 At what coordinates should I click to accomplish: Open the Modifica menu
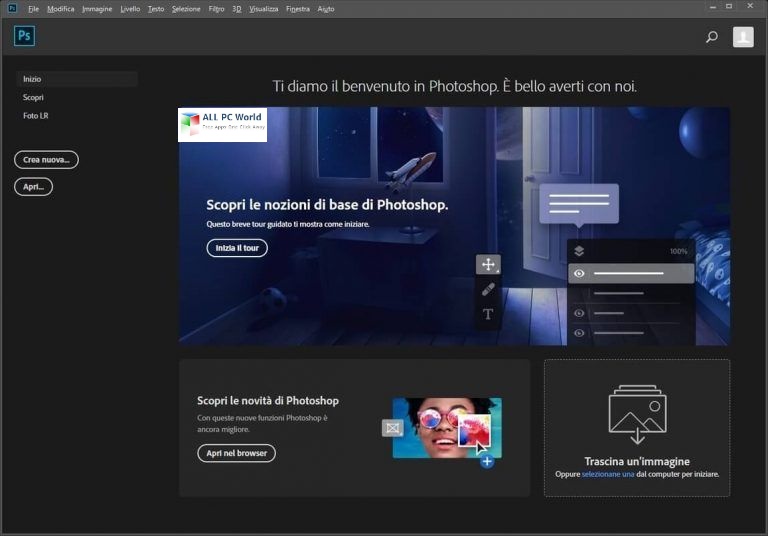[x=61, y=9]
